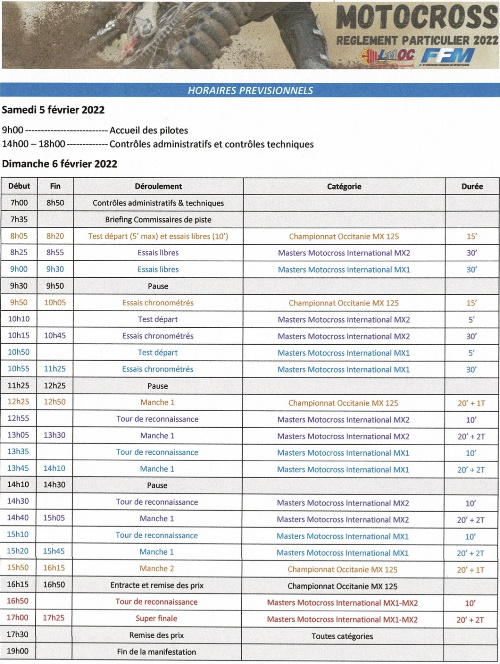Screen dimensions: 500x664
Task: Click 'Essais chronométrés' in the 10h15 row
Action: click(158, 336)
